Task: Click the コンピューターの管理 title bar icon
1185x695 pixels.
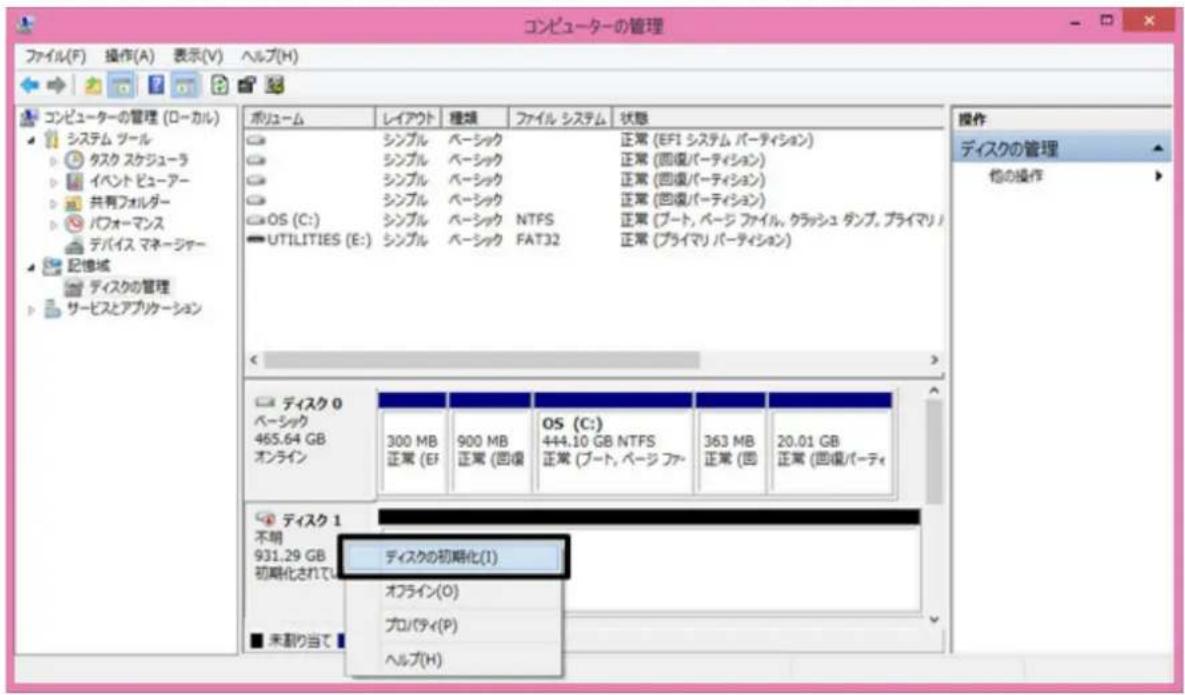Action: click(x=26, y=24)
